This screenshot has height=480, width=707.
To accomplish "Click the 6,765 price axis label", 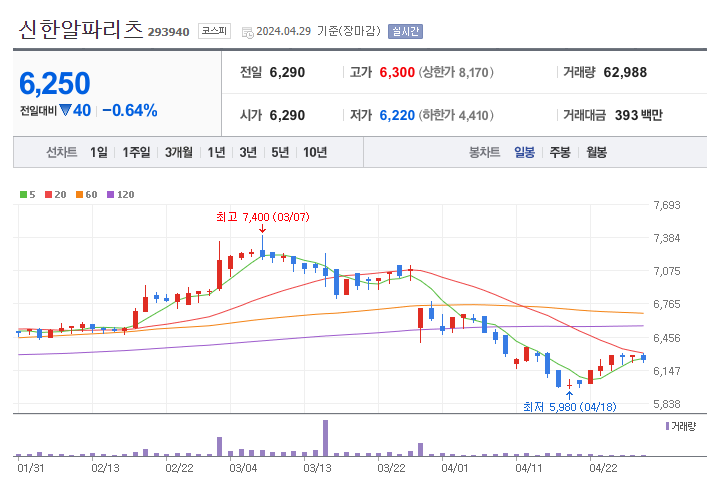I will point(667,304).
